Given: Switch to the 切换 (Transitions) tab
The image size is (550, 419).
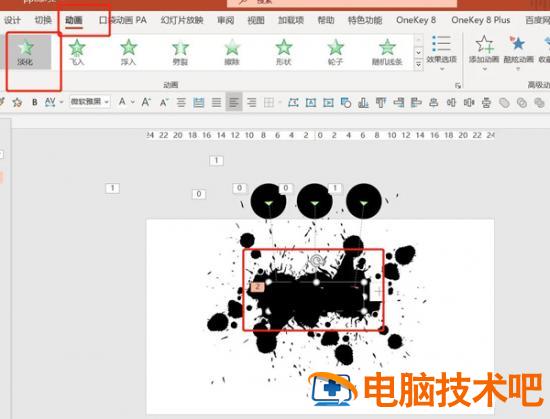Looking at the screenshot, I should pyautogui.click(x=43, y=20).
